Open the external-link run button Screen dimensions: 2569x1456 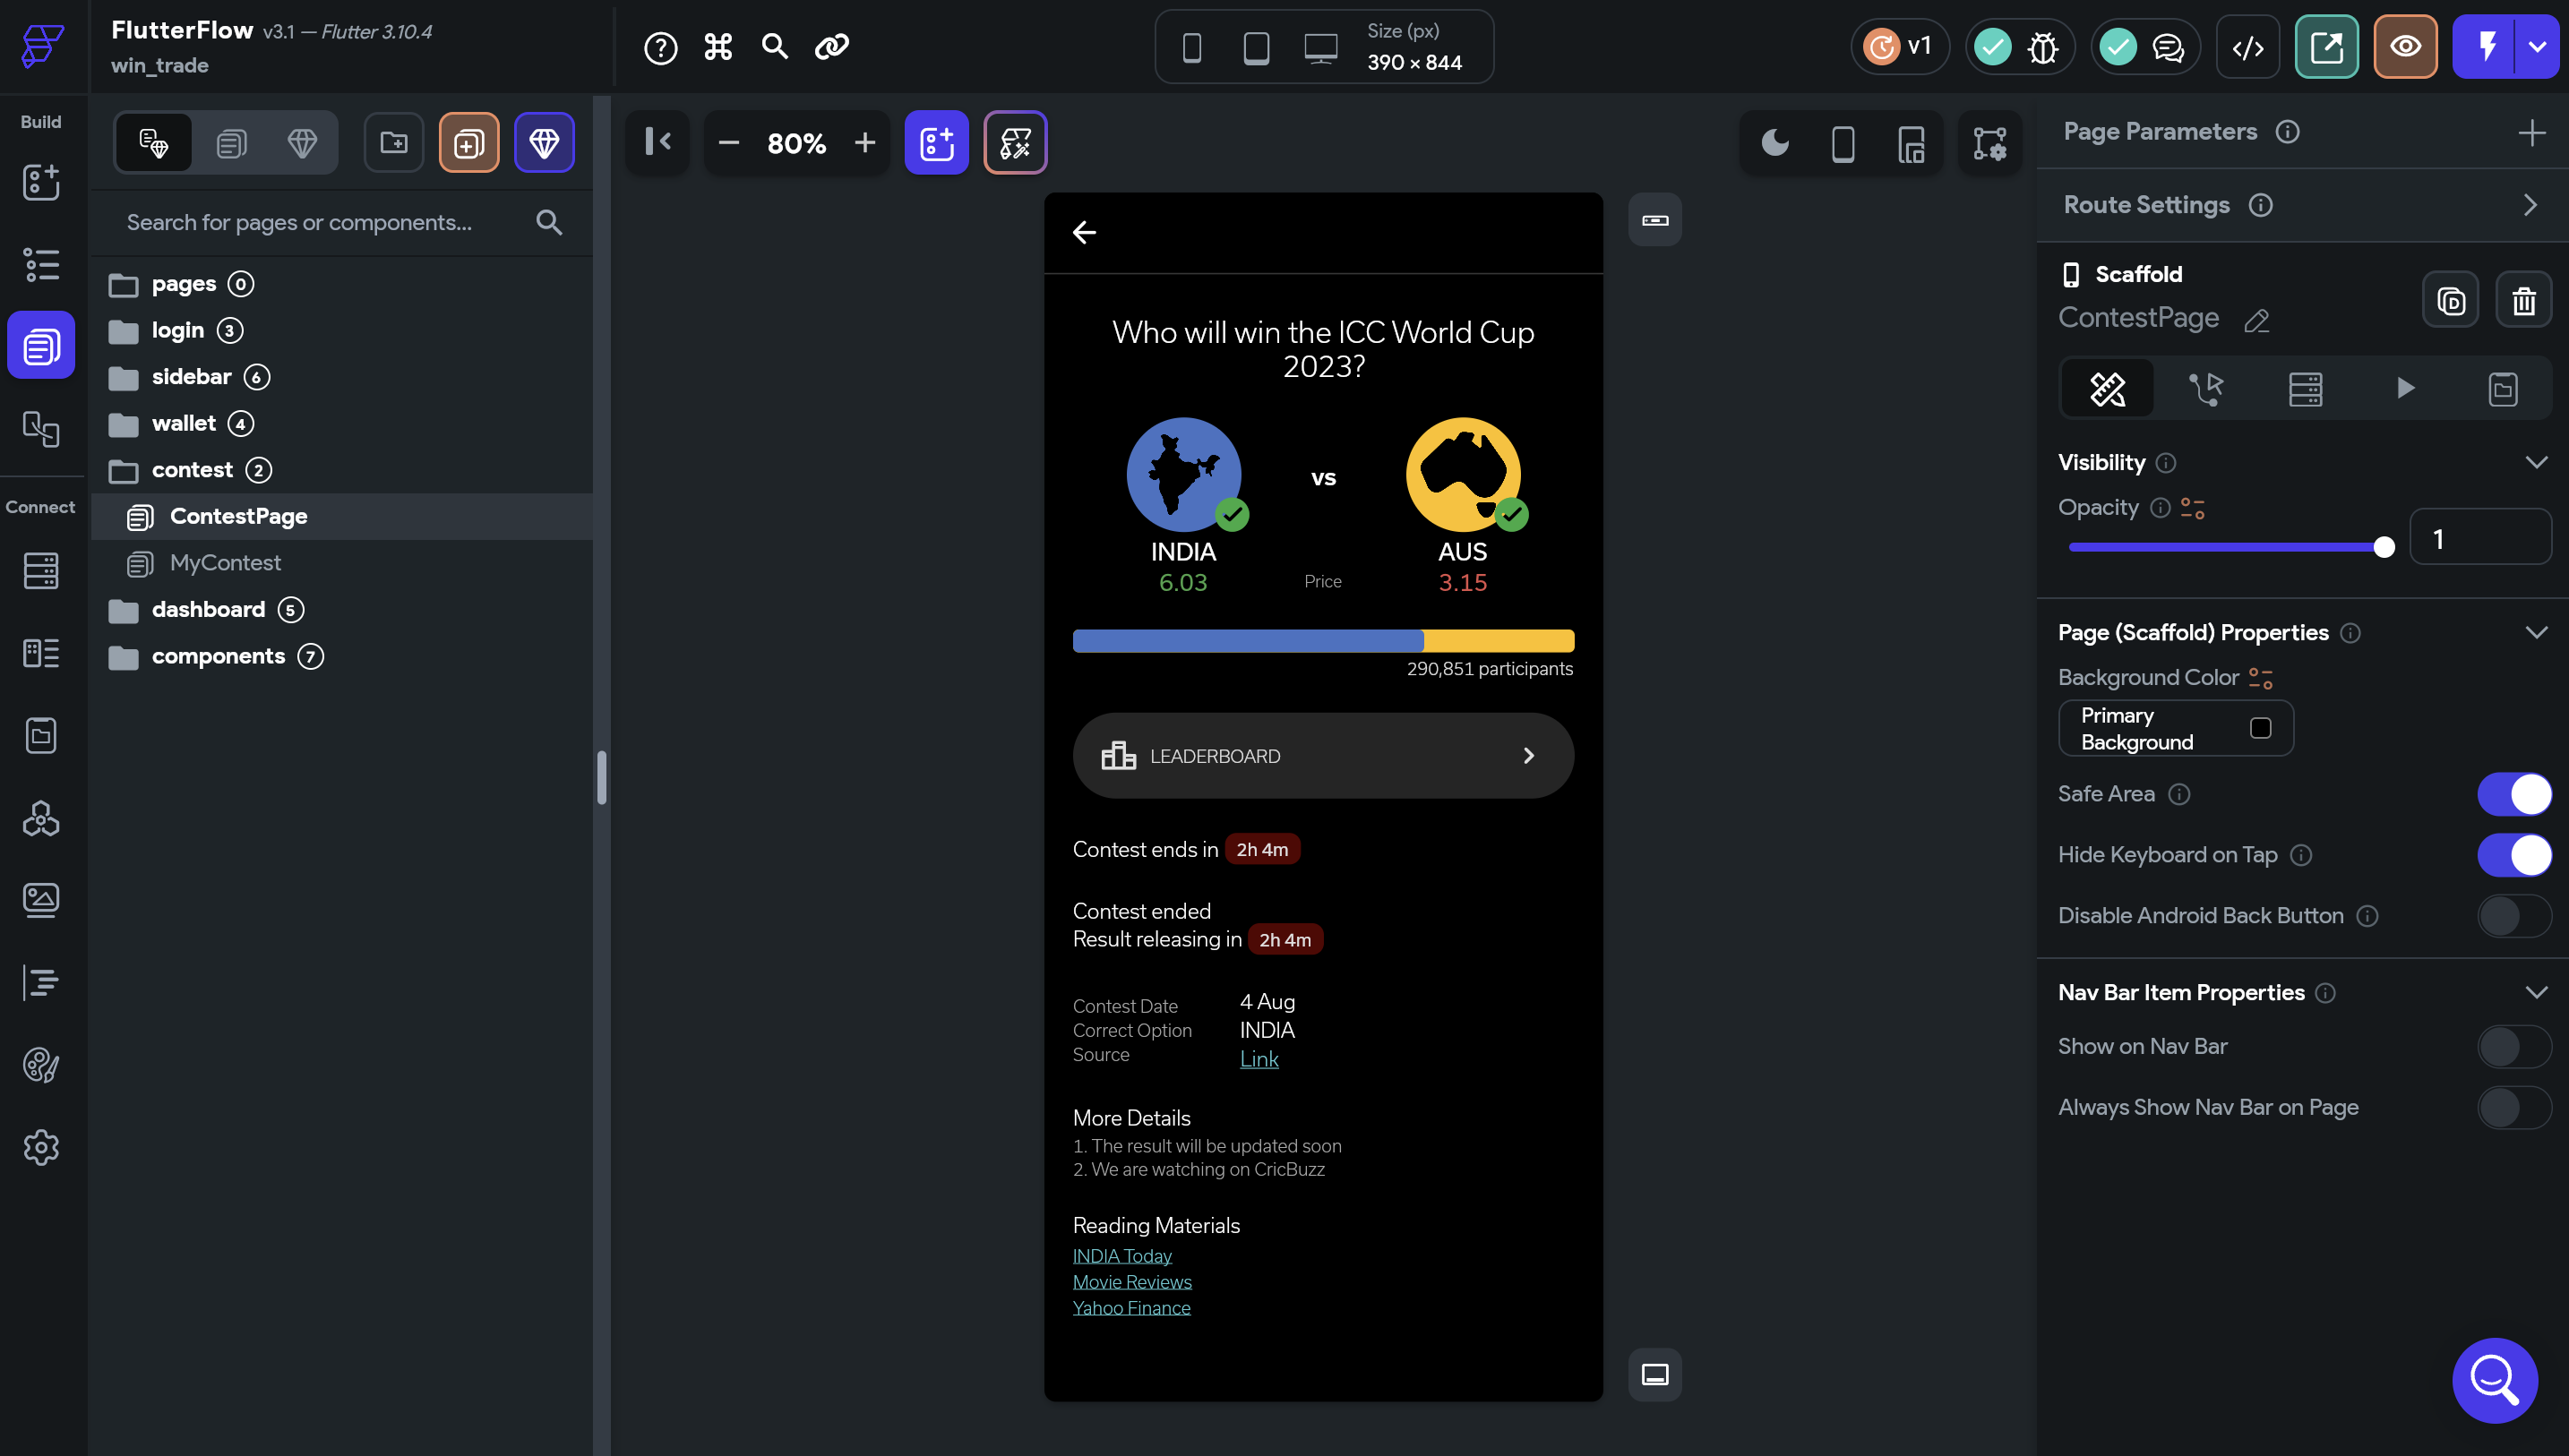[x=2327, y=47]
